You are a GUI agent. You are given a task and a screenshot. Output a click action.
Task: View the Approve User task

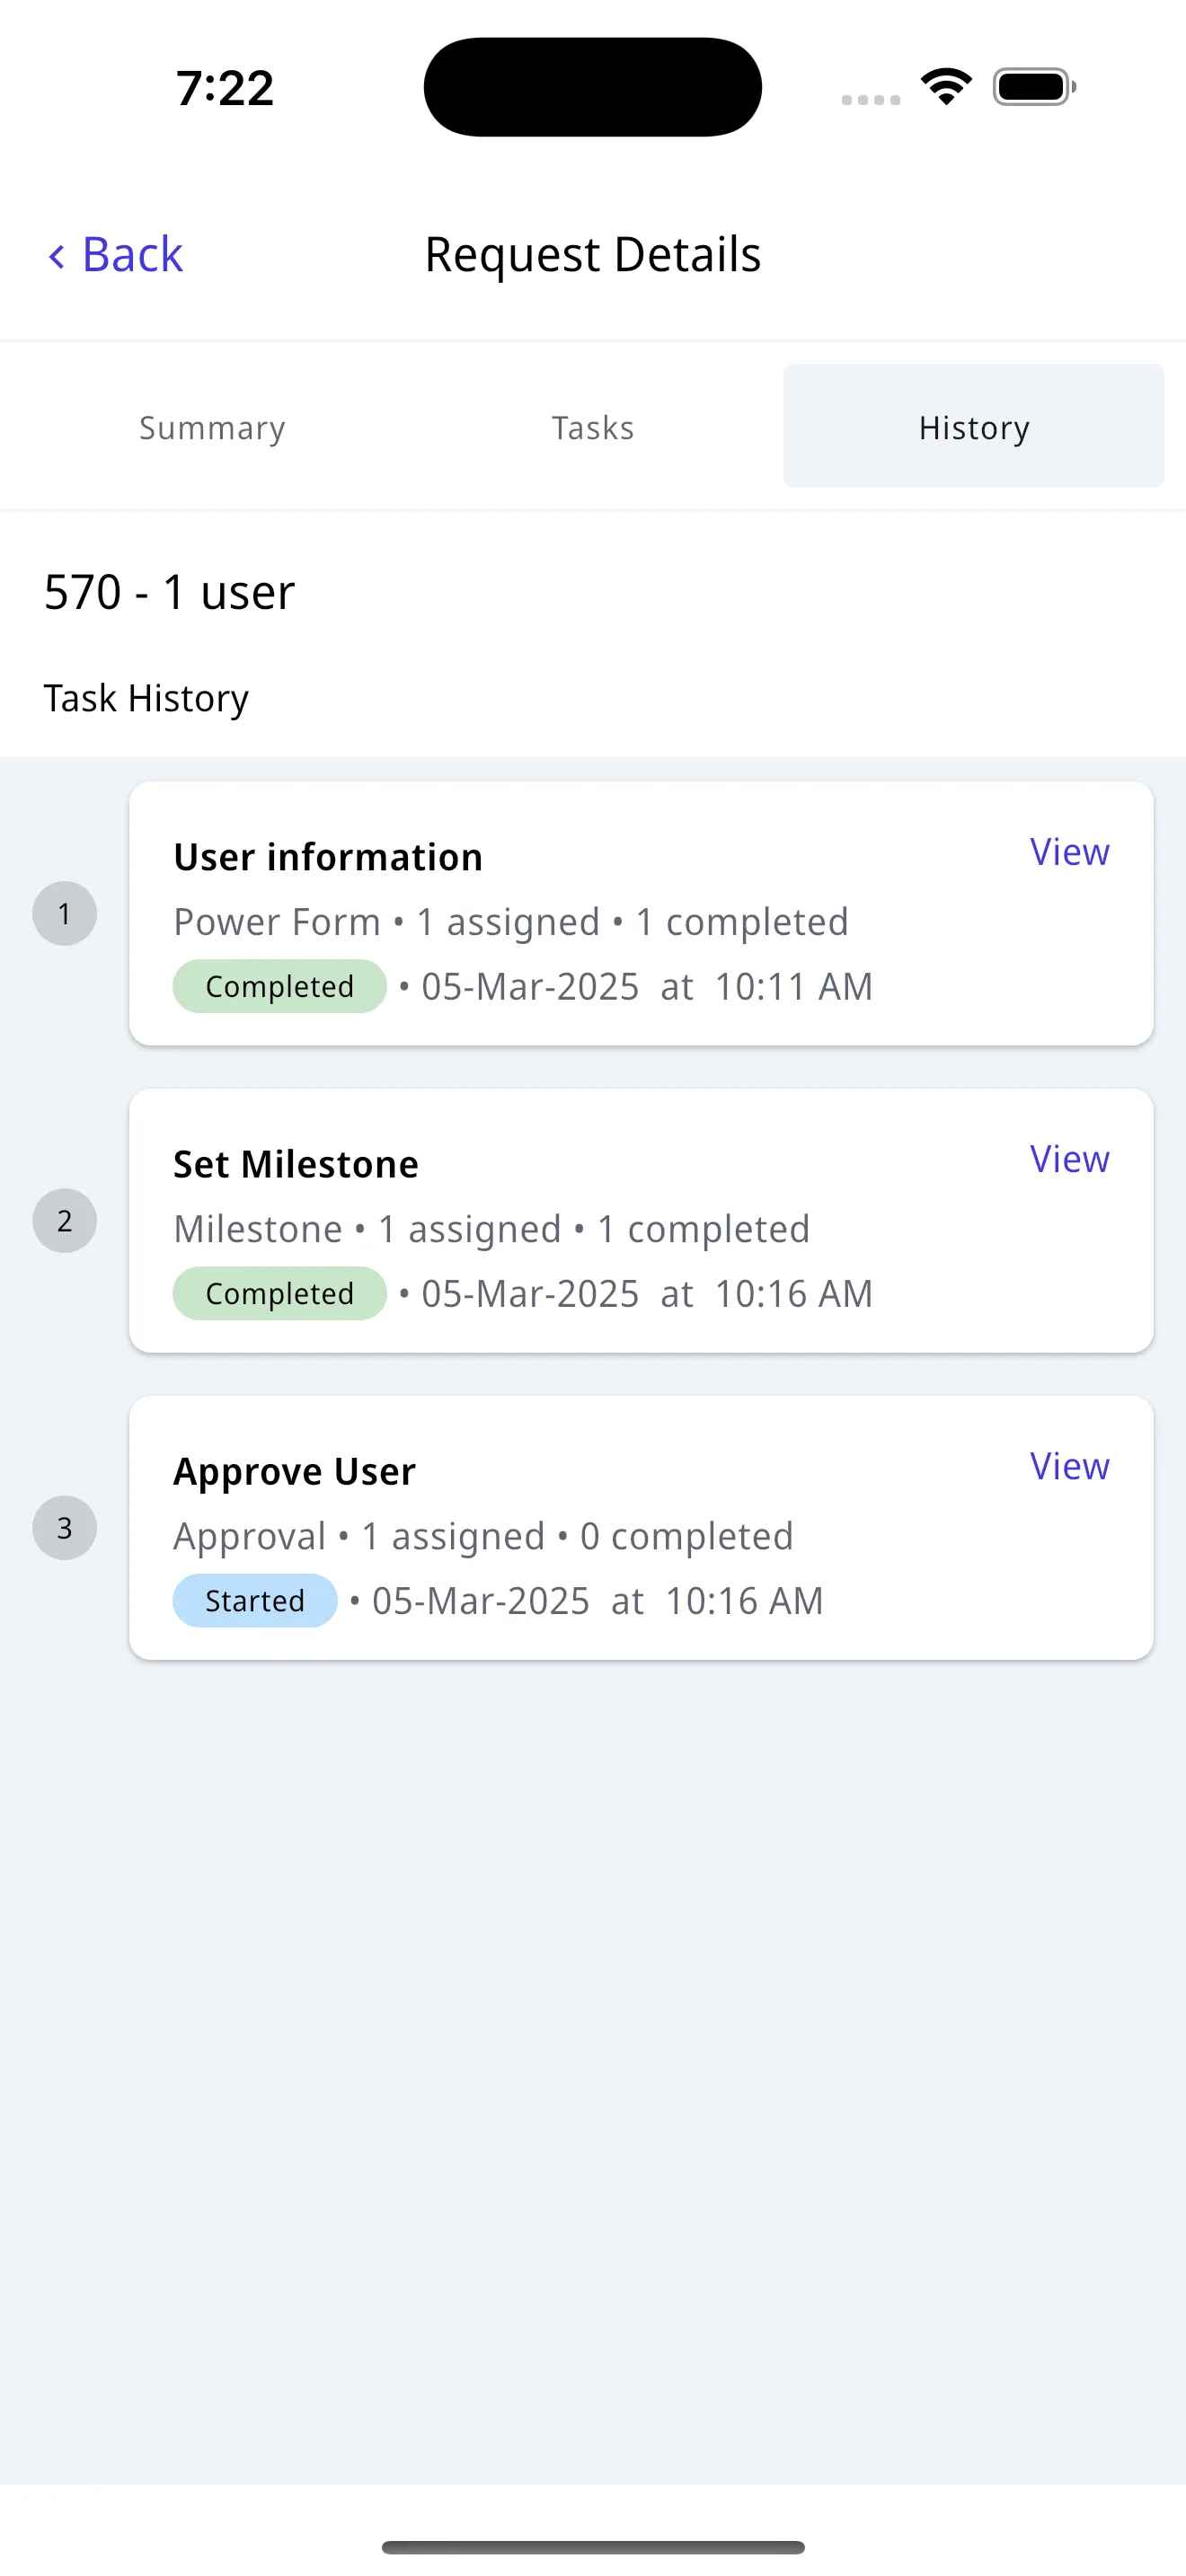coord(1069,1466)
